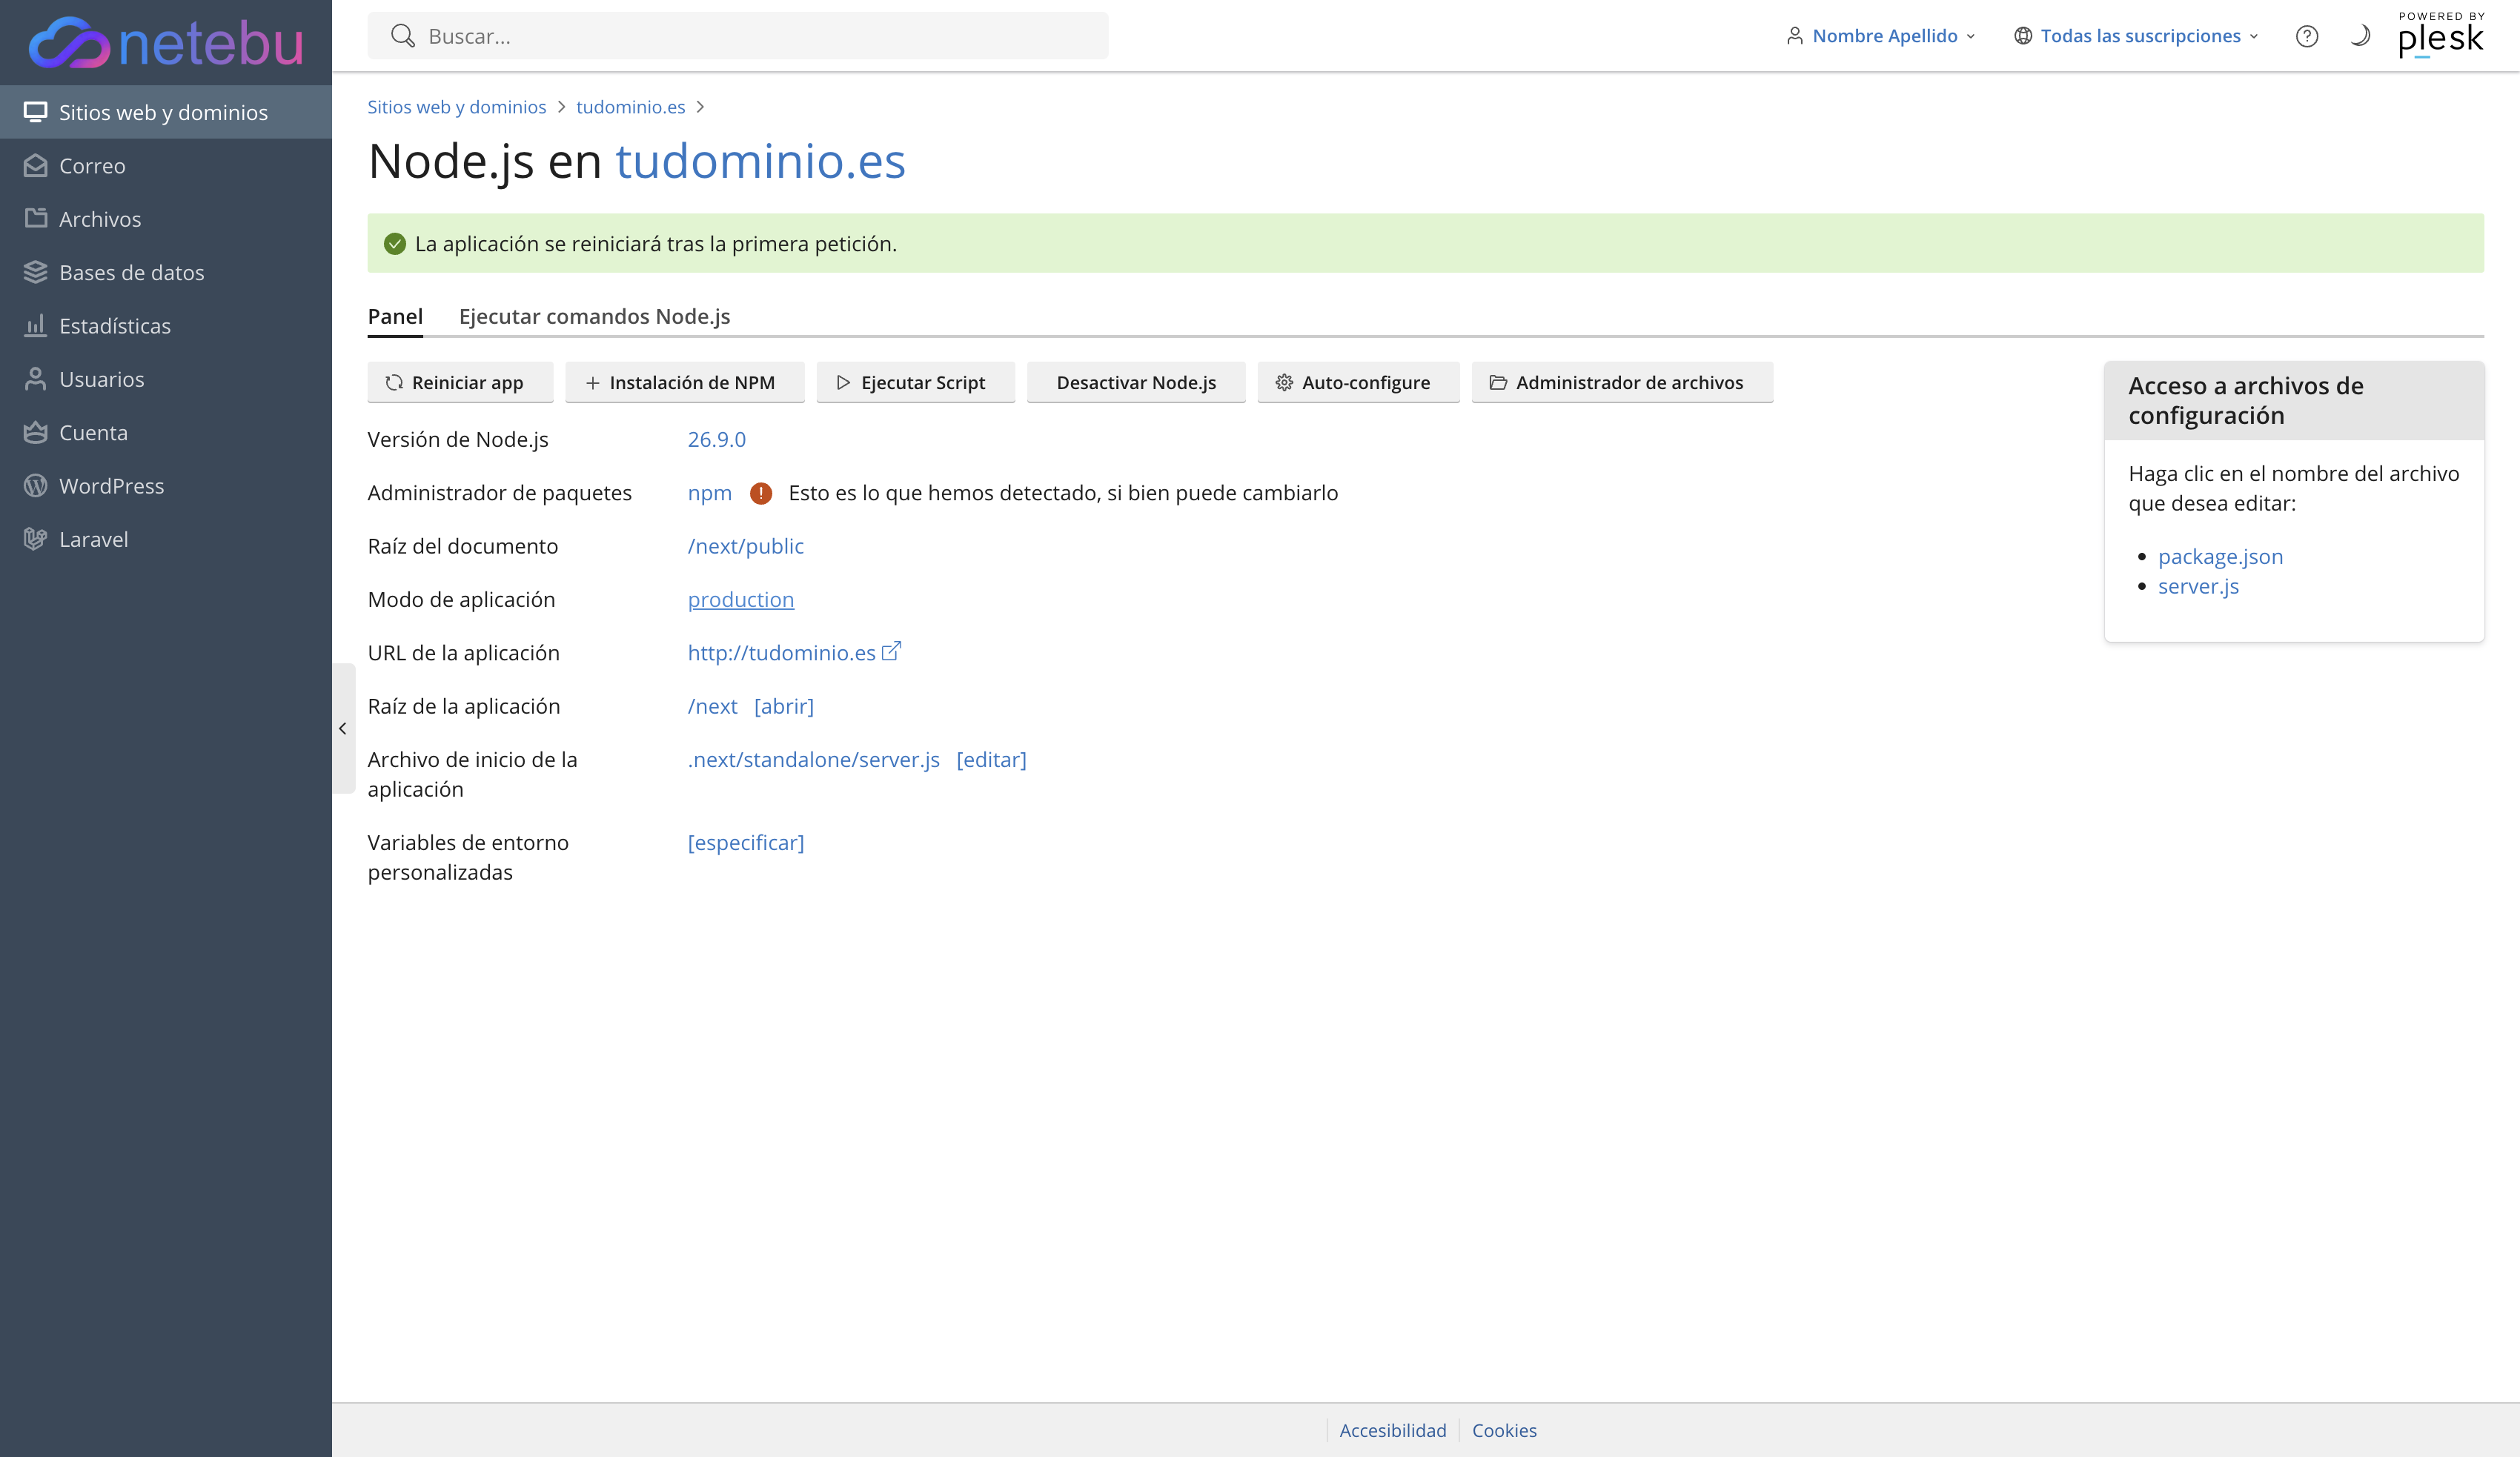
Task: Change startup file .next/standalone/server.js
Action: (814, 759)
